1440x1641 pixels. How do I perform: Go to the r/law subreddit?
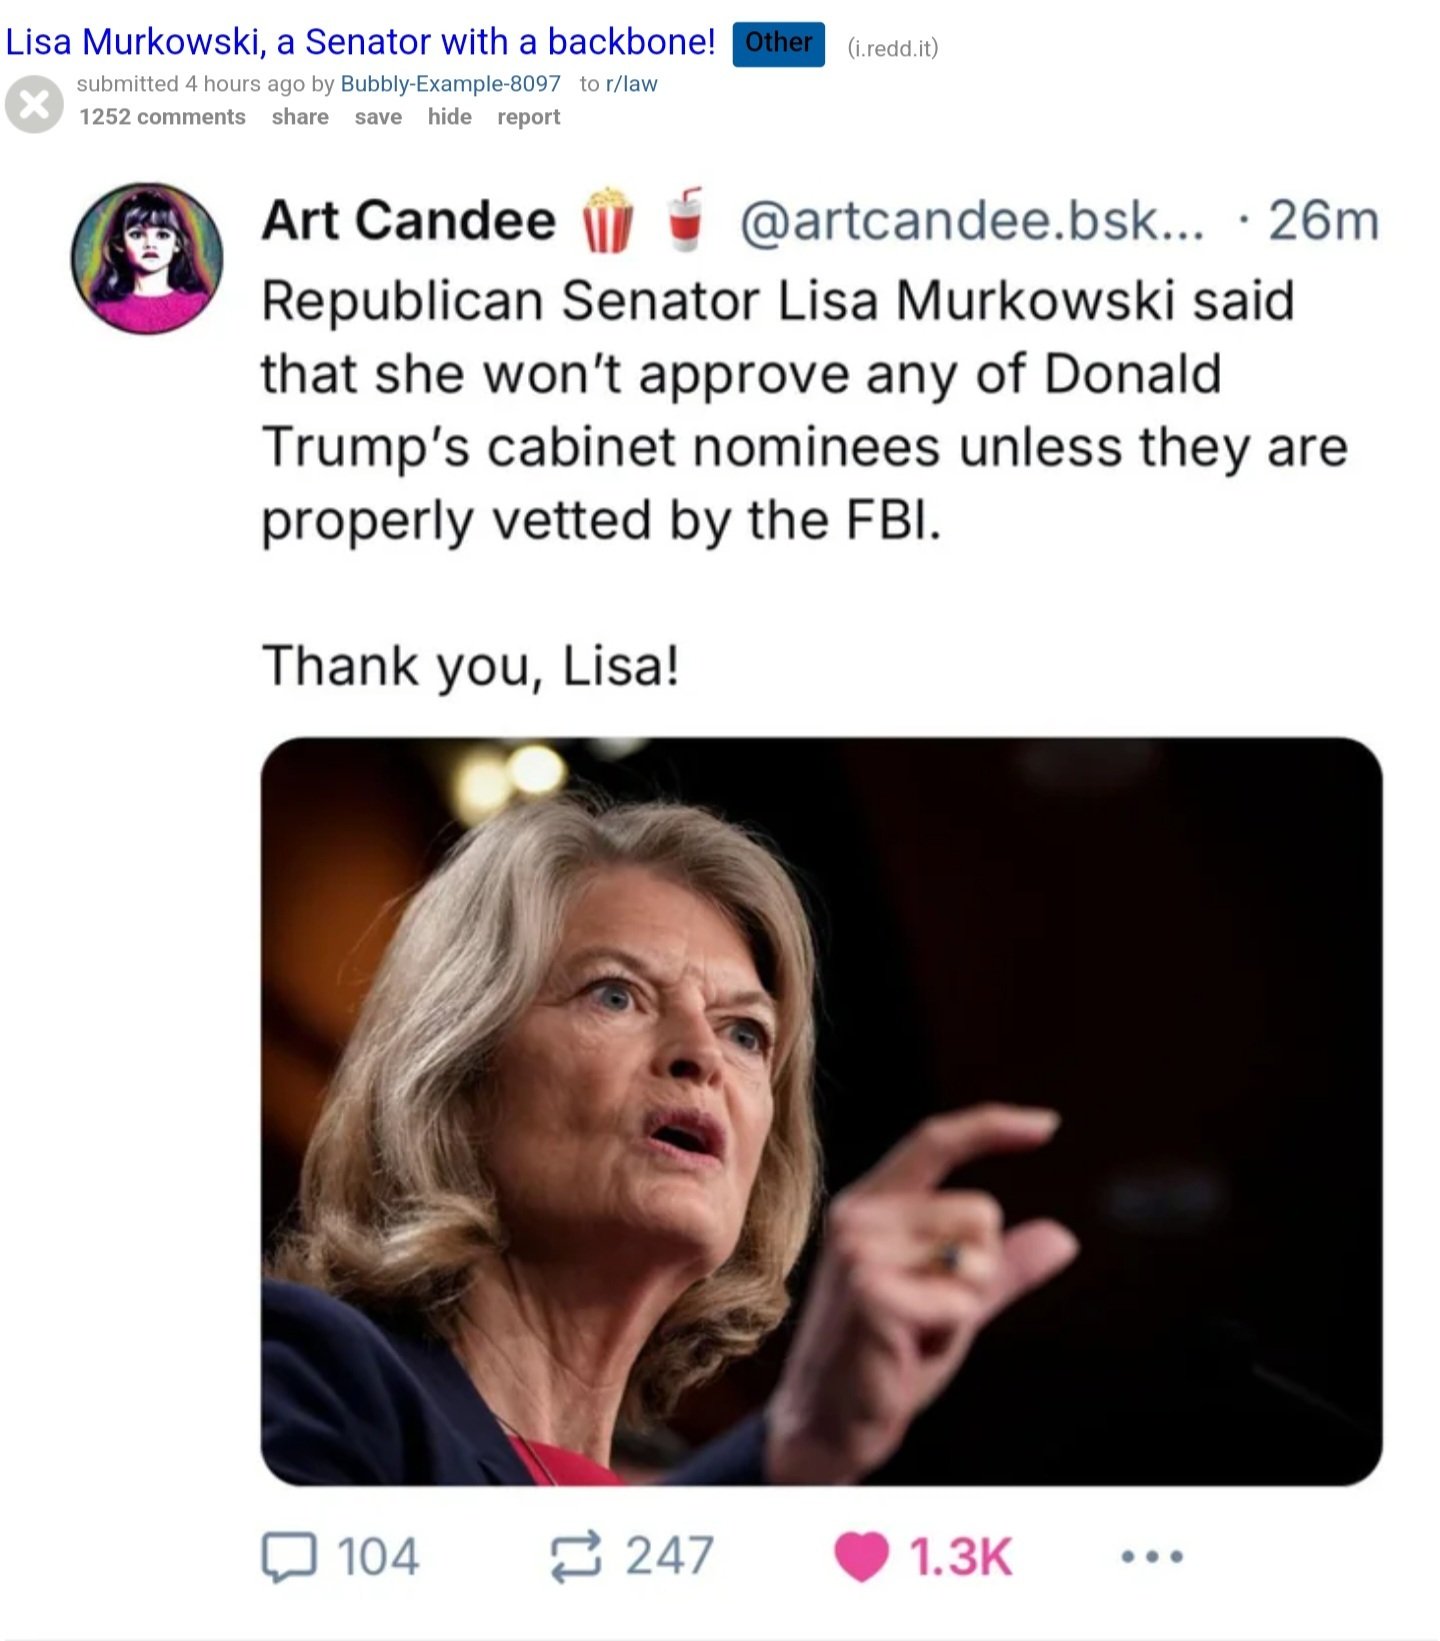(631, 84)
